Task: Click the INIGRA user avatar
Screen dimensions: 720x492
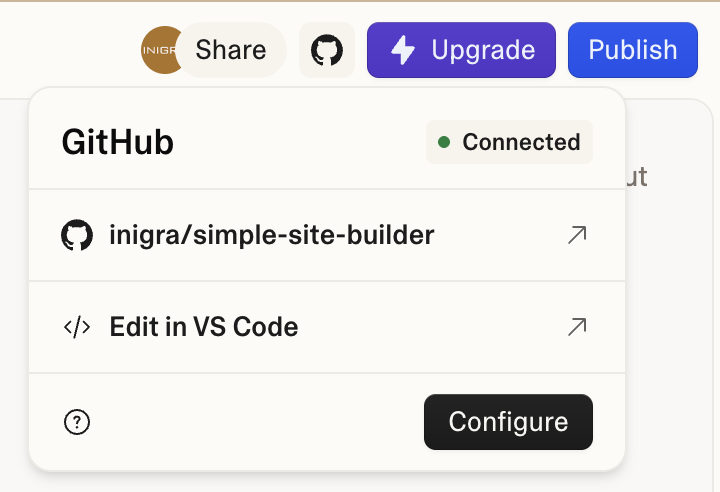Action: click(158, 50)
